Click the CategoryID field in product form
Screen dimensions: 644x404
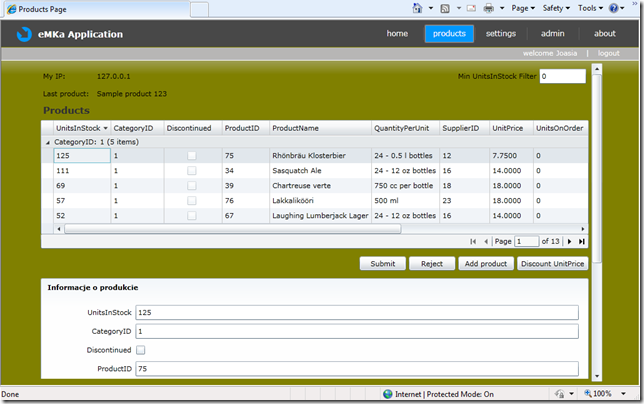[357, 331]
